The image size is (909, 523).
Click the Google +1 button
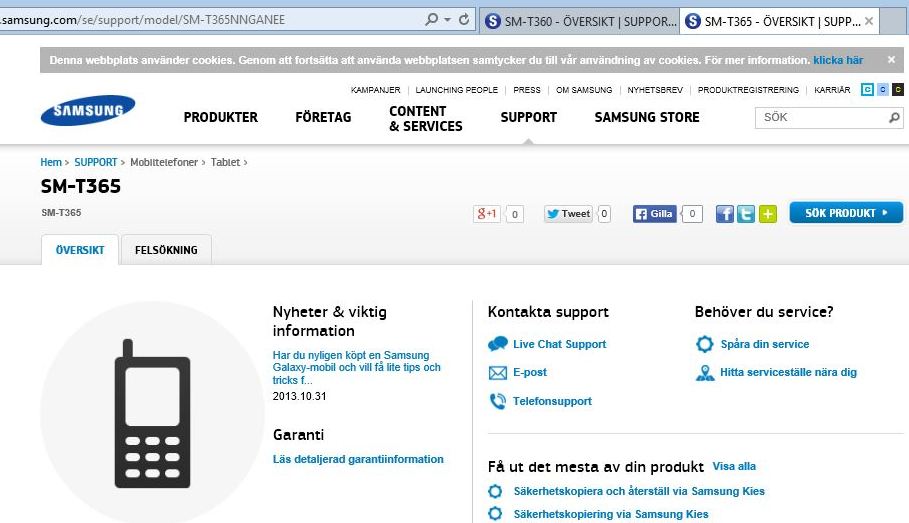(x=486, y=213)
